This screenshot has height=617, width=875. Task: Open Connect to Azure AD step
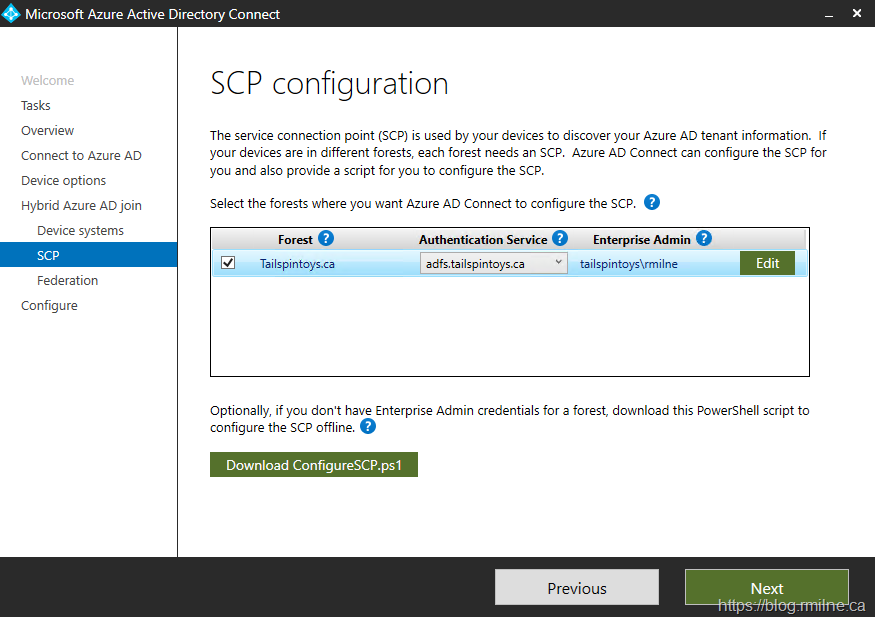click(x=81, y=156)
